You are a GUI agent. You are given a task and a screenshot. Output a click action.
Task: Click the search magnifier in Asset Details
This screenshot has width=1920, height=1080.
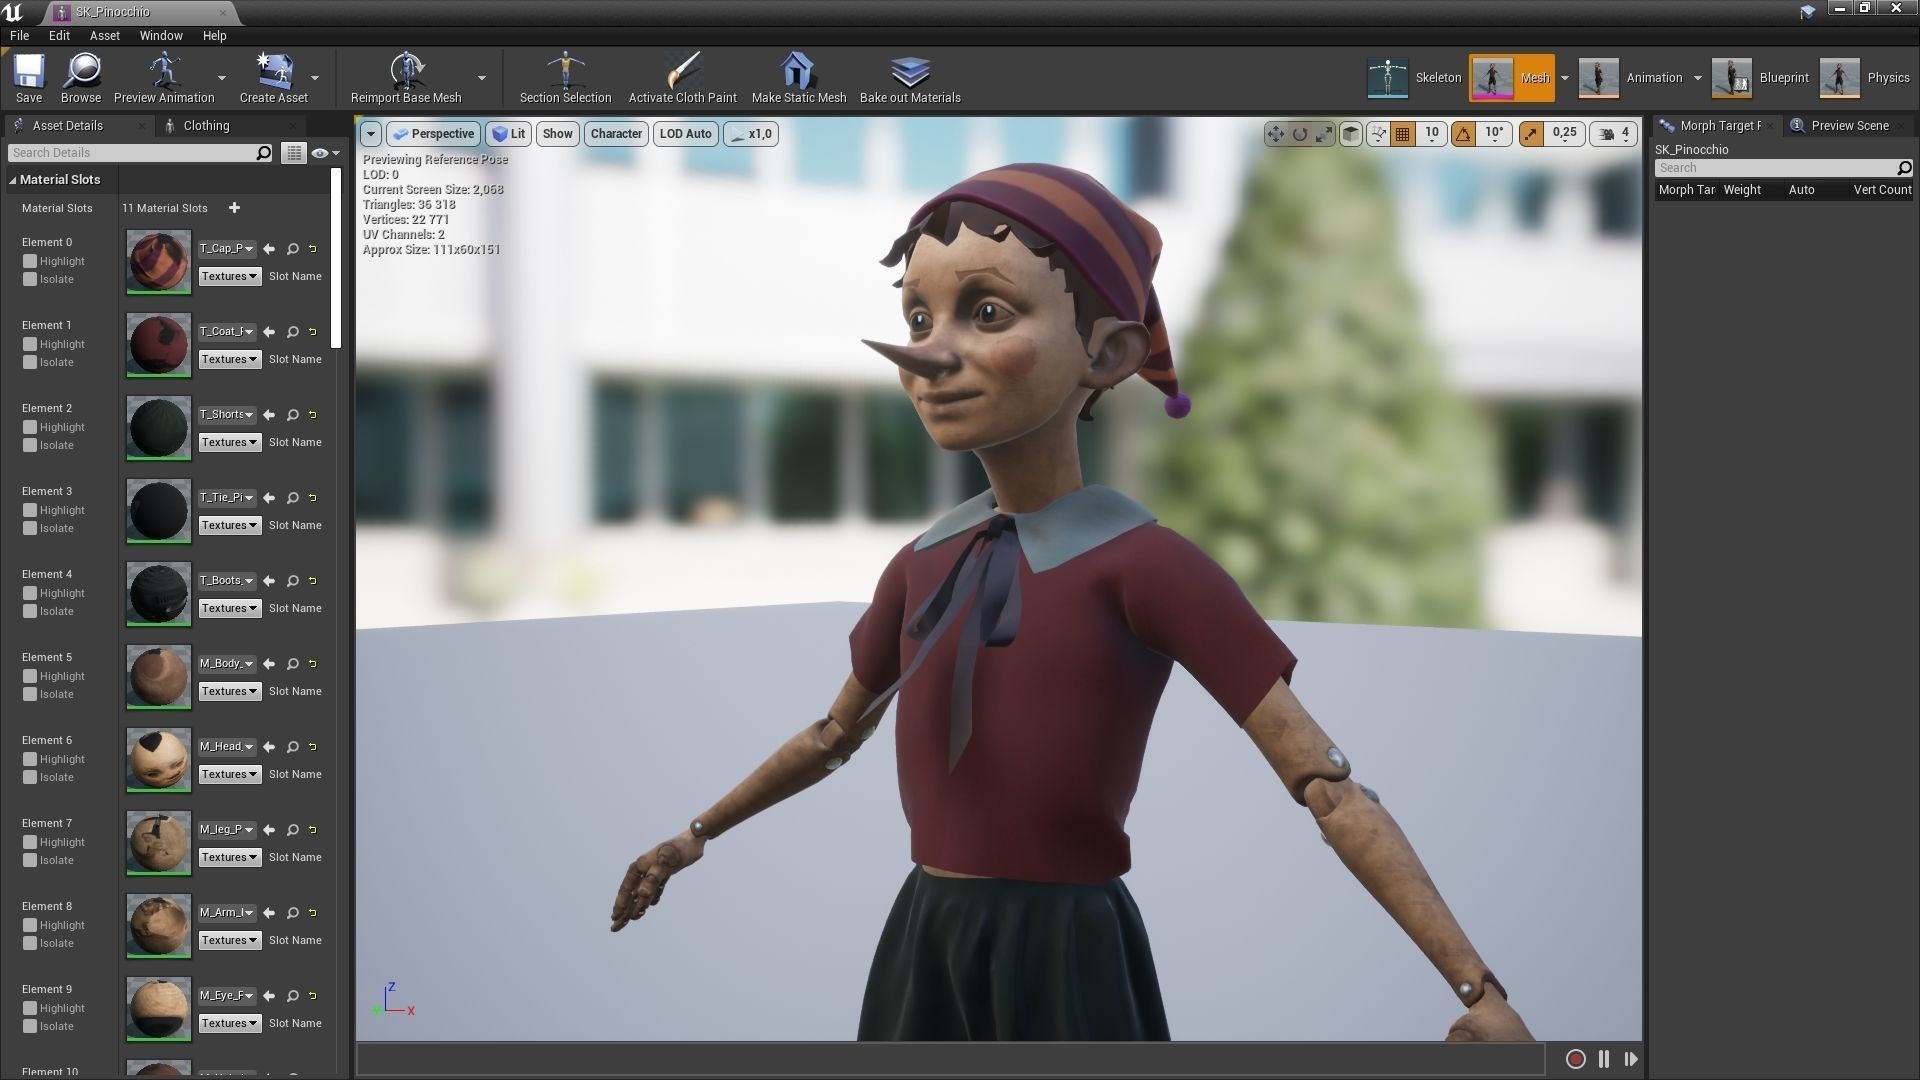click(264, 153)
